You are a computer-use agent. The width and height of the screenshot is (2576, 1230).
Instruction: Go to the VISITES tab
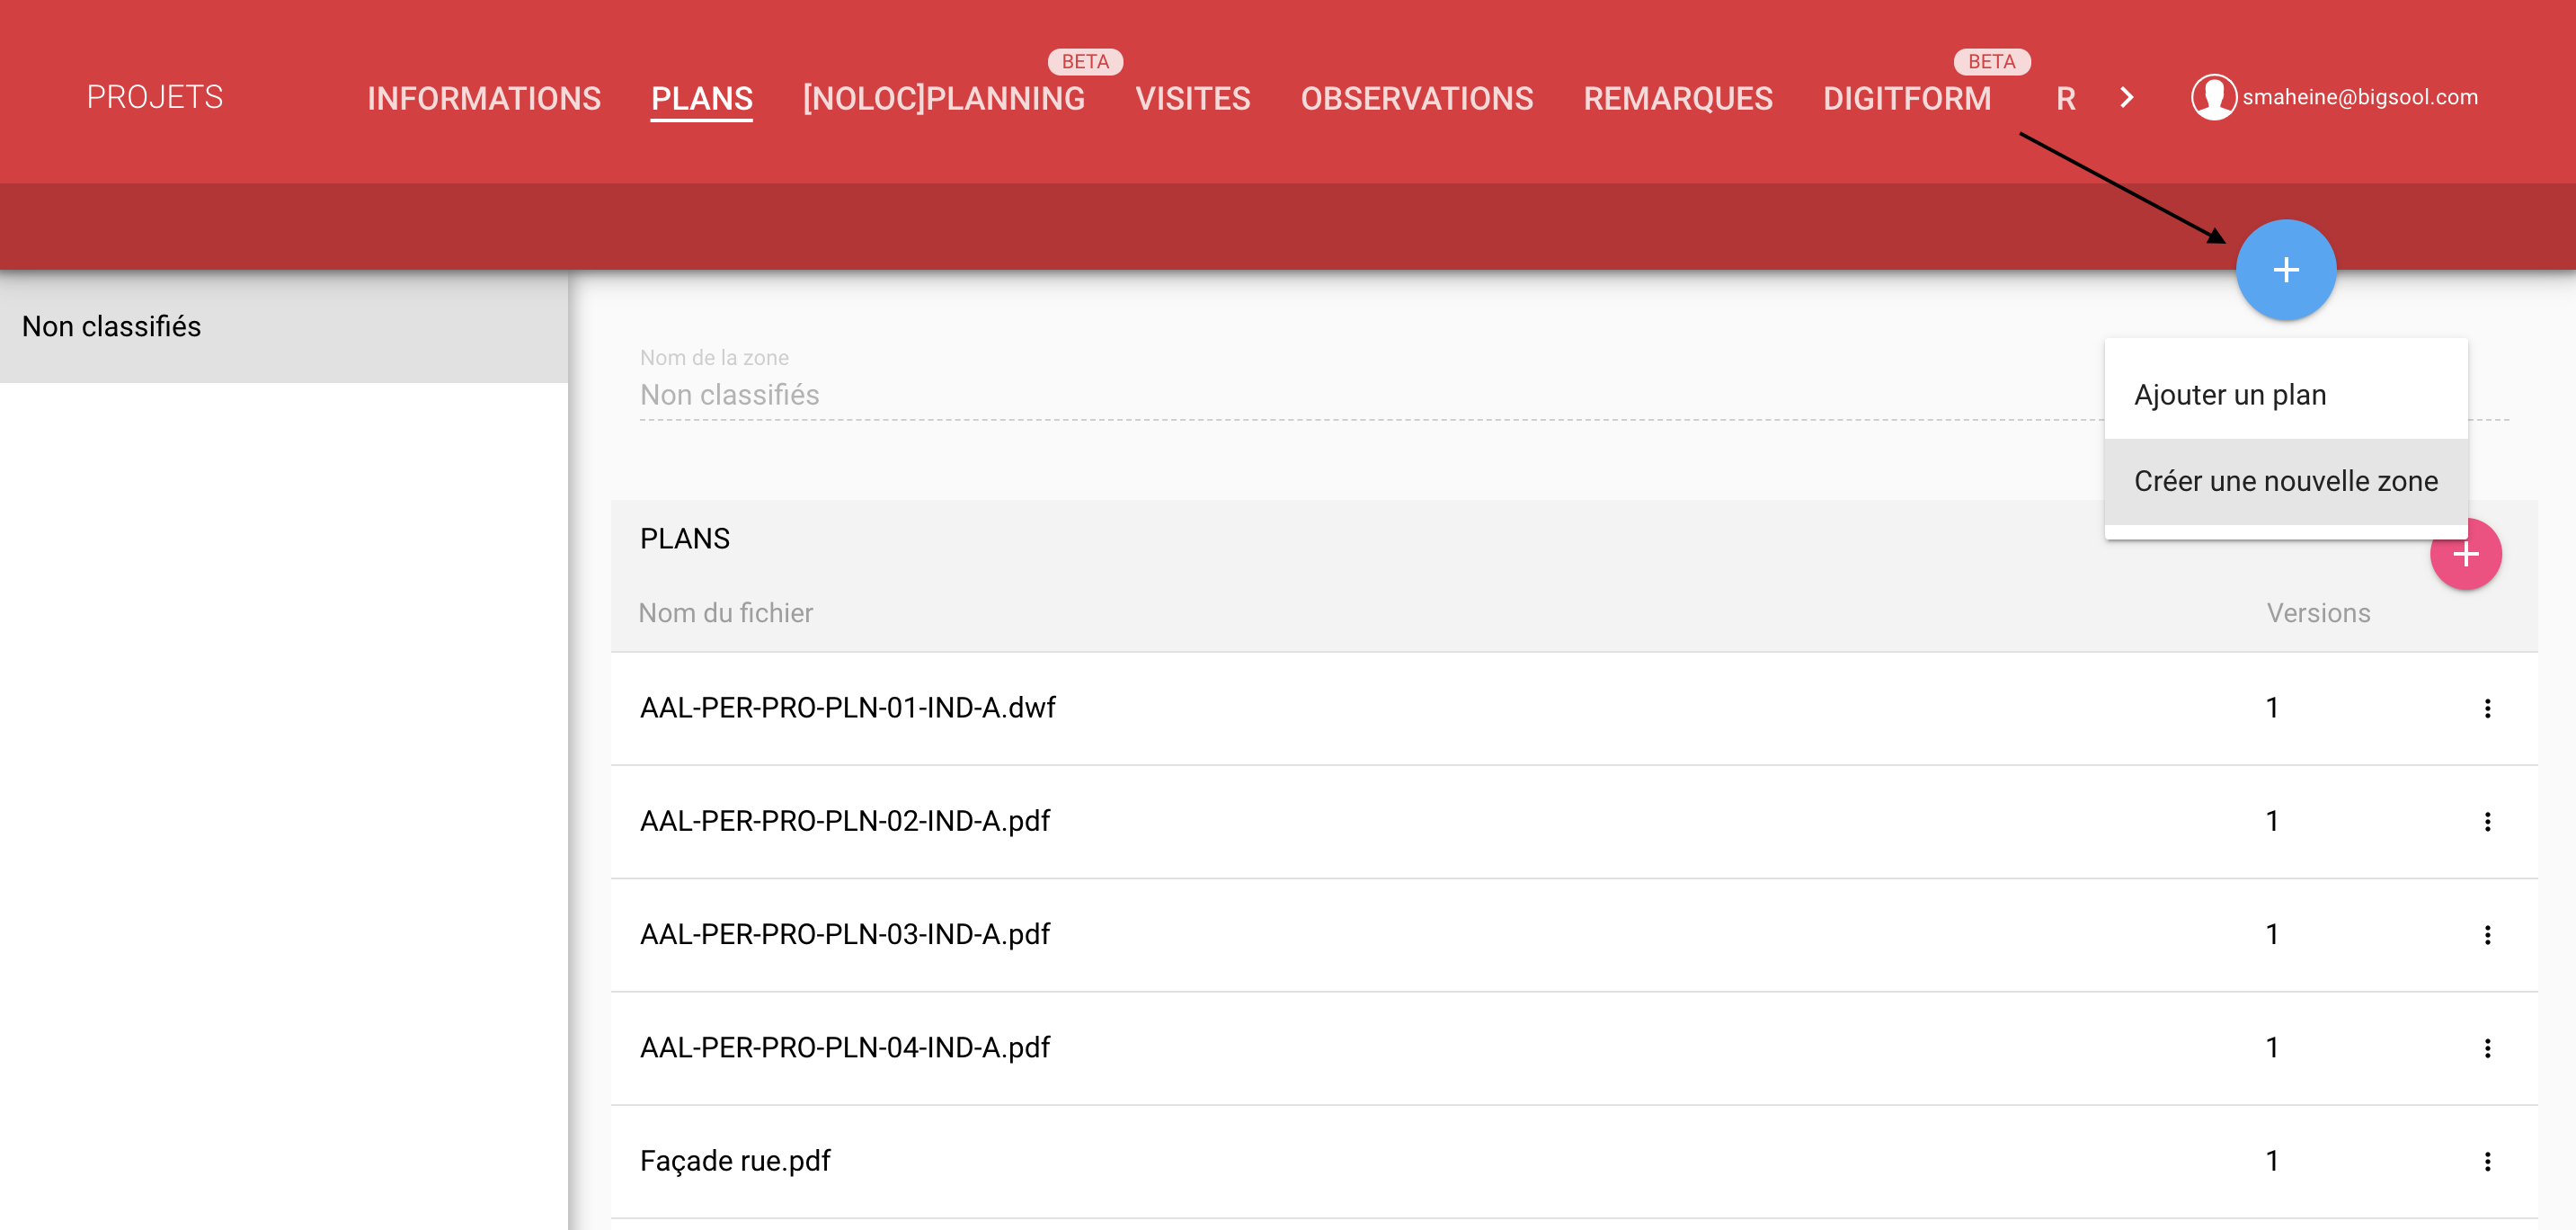(x=1192, y=98)
